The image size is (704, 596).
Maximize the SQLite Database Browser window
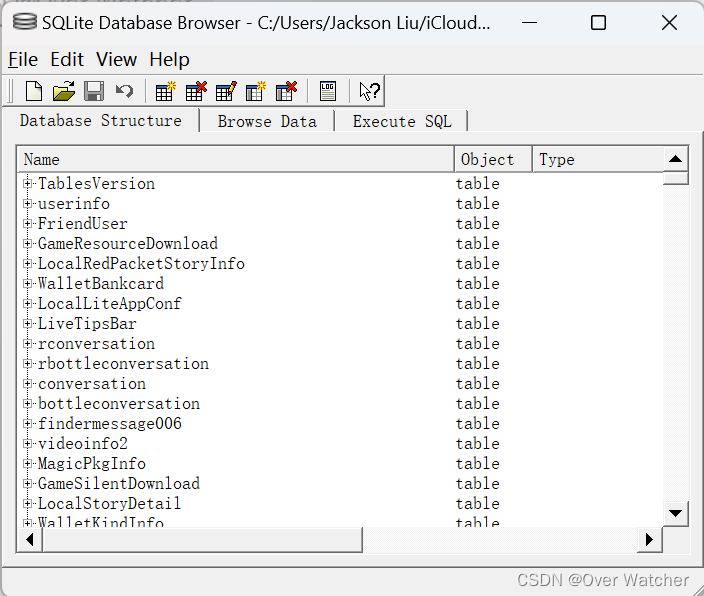[x=598, y=22]
